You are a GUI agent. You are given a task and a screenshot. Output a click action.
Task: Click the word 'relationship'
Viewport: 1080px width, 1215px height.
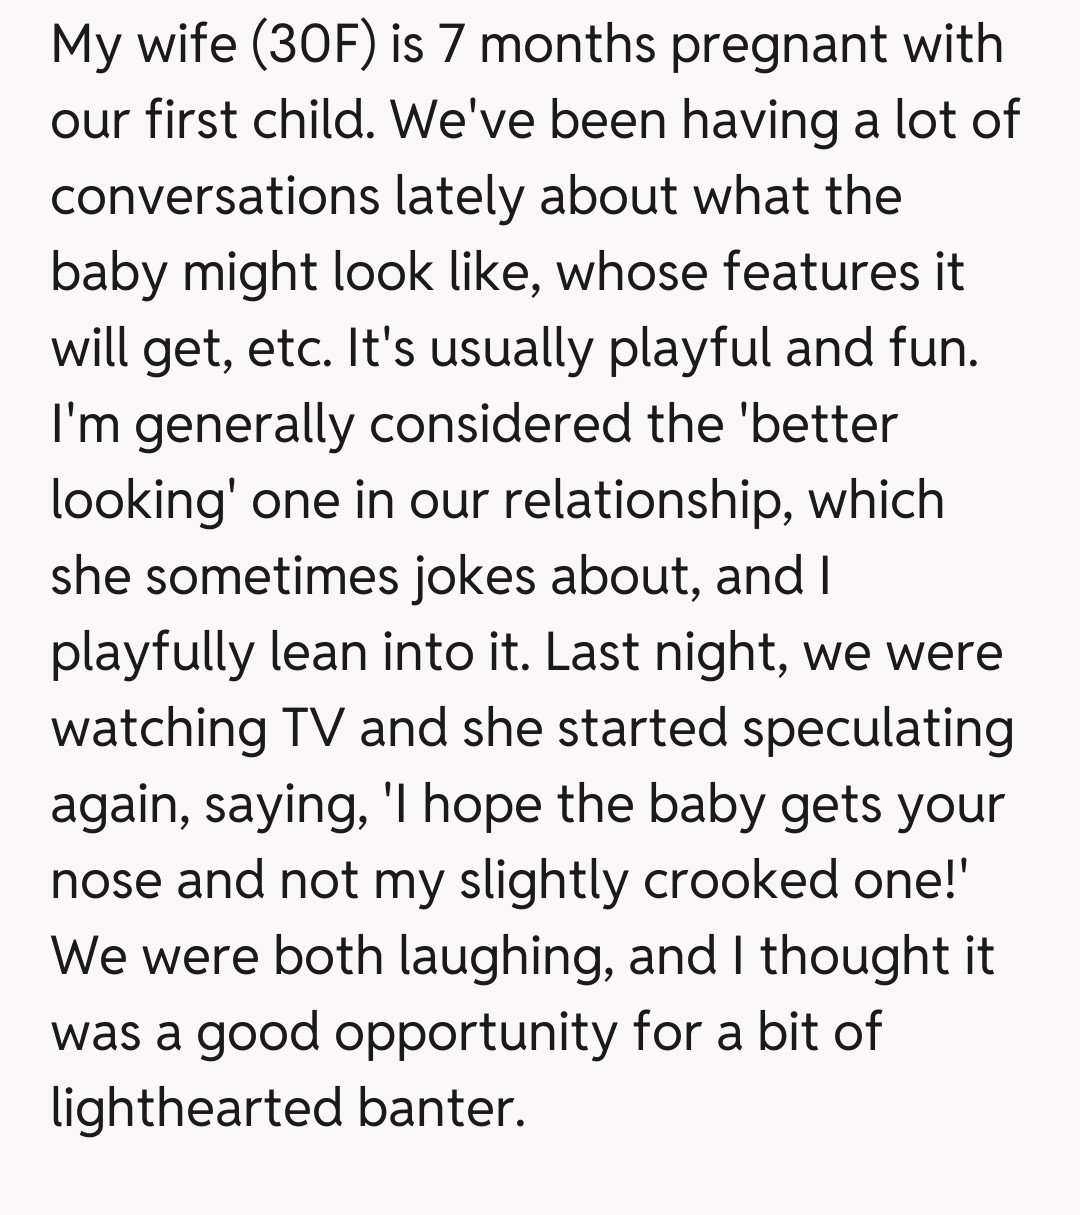(x=639, y=500)
